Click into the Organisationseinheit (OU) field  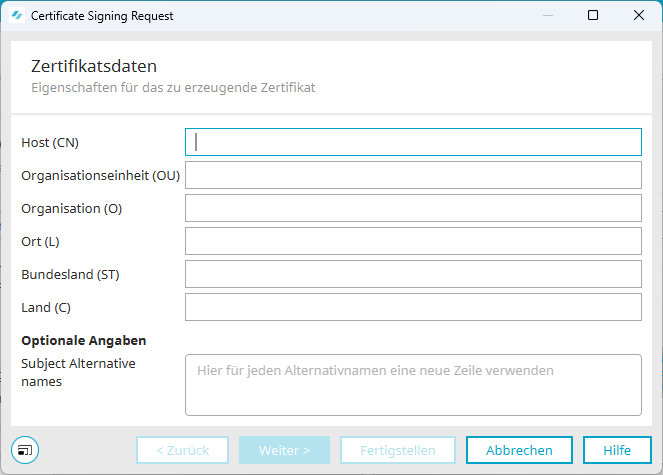coord(413,175)
